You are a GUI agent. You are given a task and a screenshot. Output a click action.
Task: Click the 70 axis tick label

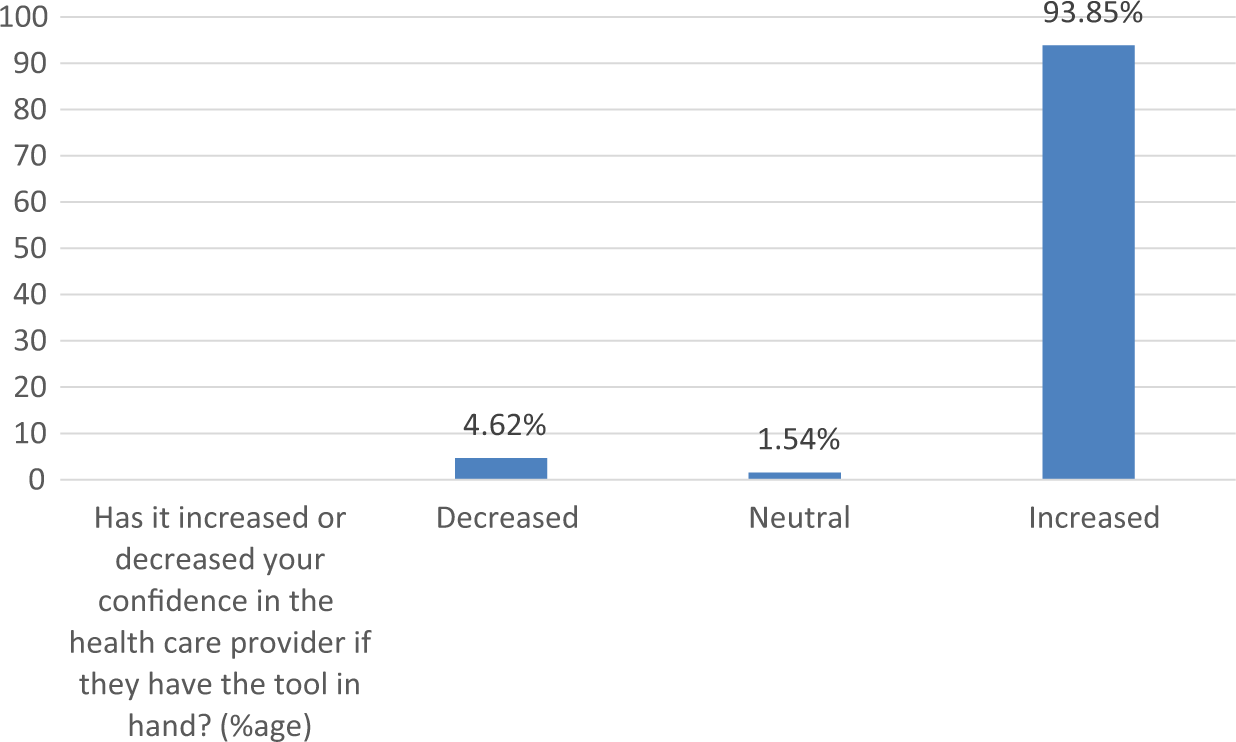click(x=30, y=156)
